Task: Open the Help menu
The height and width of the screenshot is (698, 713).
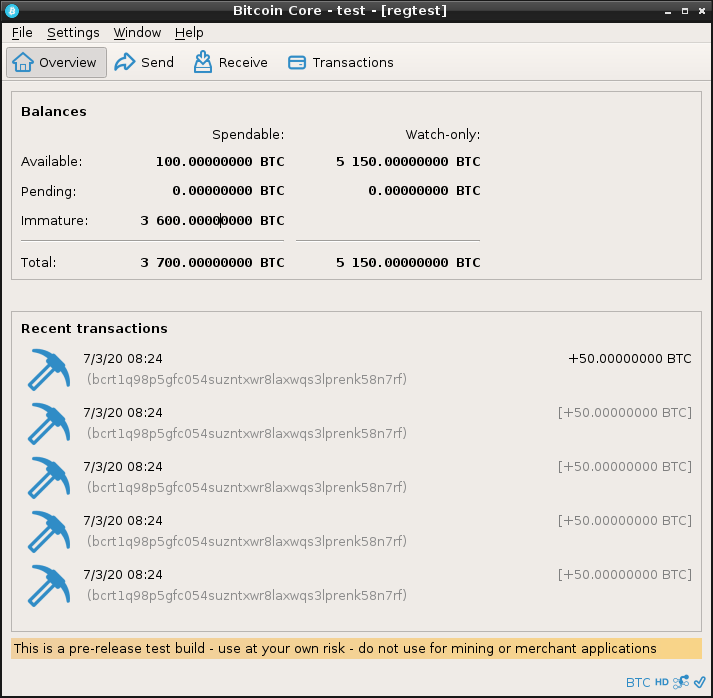Action: pyautogui.click(x=189, y=33)
